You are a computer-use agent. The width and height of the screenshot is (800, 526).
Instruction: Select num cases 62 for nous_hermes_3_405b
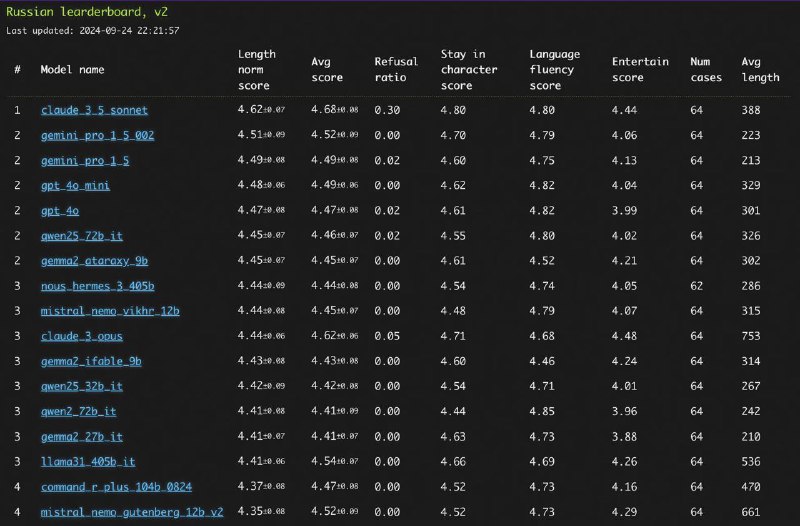[x=696, y=286]
